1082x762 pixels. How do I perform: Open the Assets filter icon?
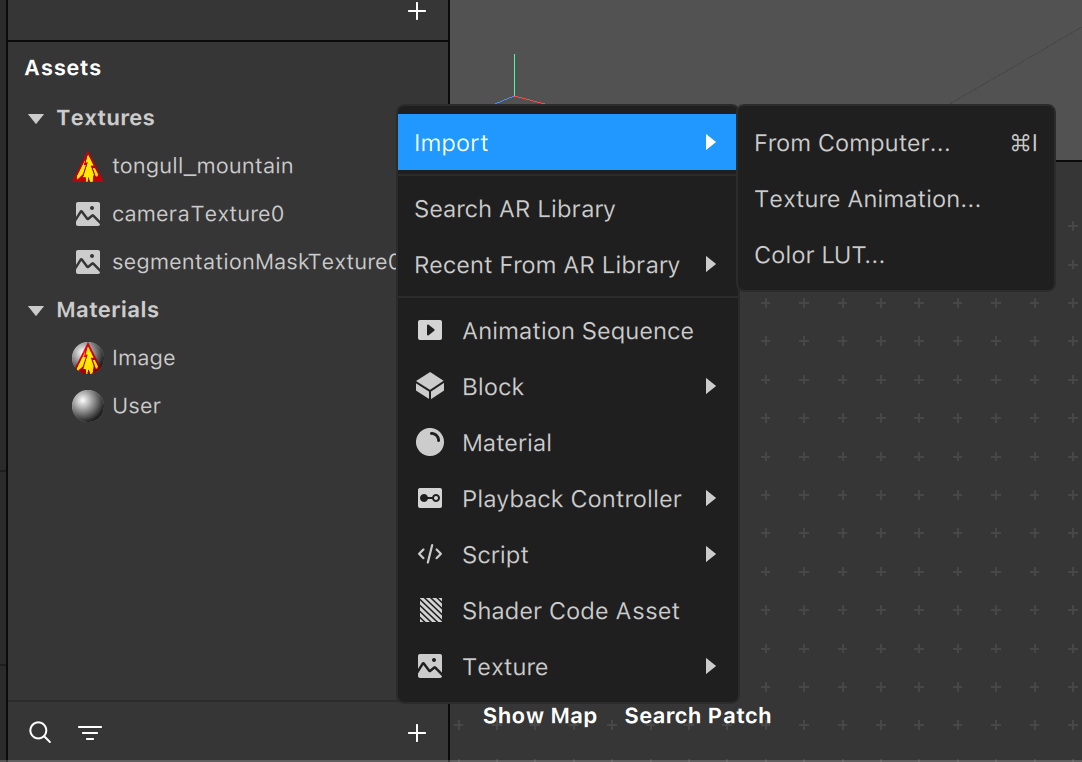tap(90, 734)
